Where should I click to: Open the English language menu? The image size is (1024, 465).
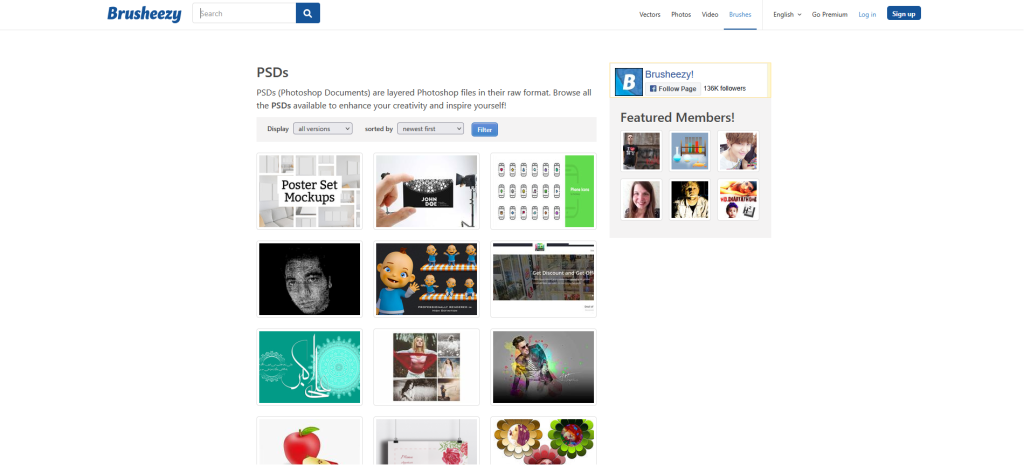point(787,14)
